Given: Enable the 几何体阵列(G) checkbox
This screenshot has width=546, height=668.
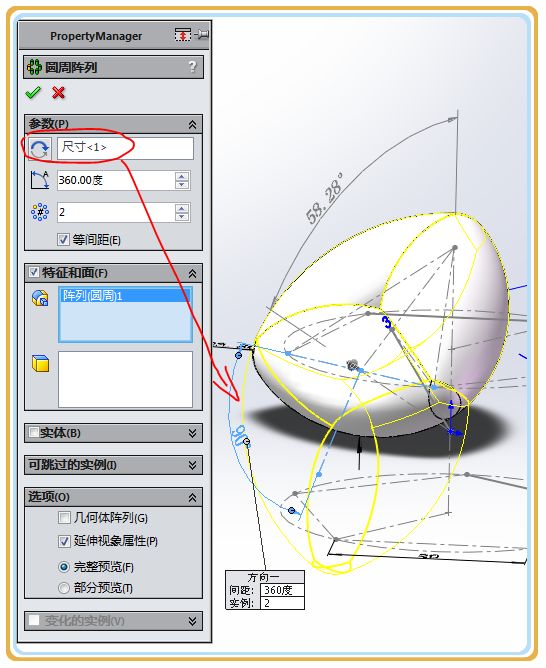Looking at the screenshot, I should click(x=64, y=518).
